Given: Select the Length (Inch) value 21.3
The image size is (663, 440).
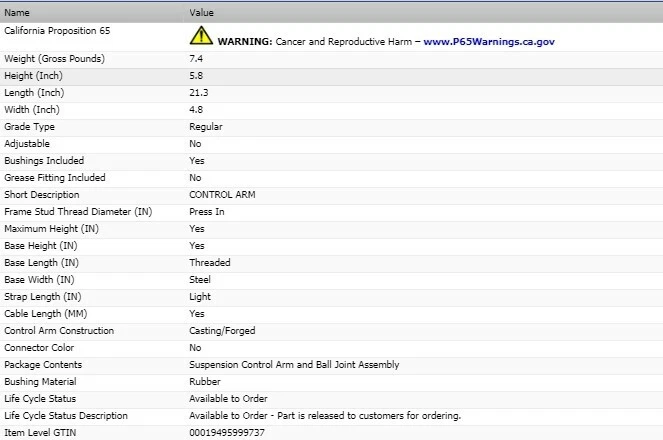Looking at the screenshot, I should pos(199,93).
